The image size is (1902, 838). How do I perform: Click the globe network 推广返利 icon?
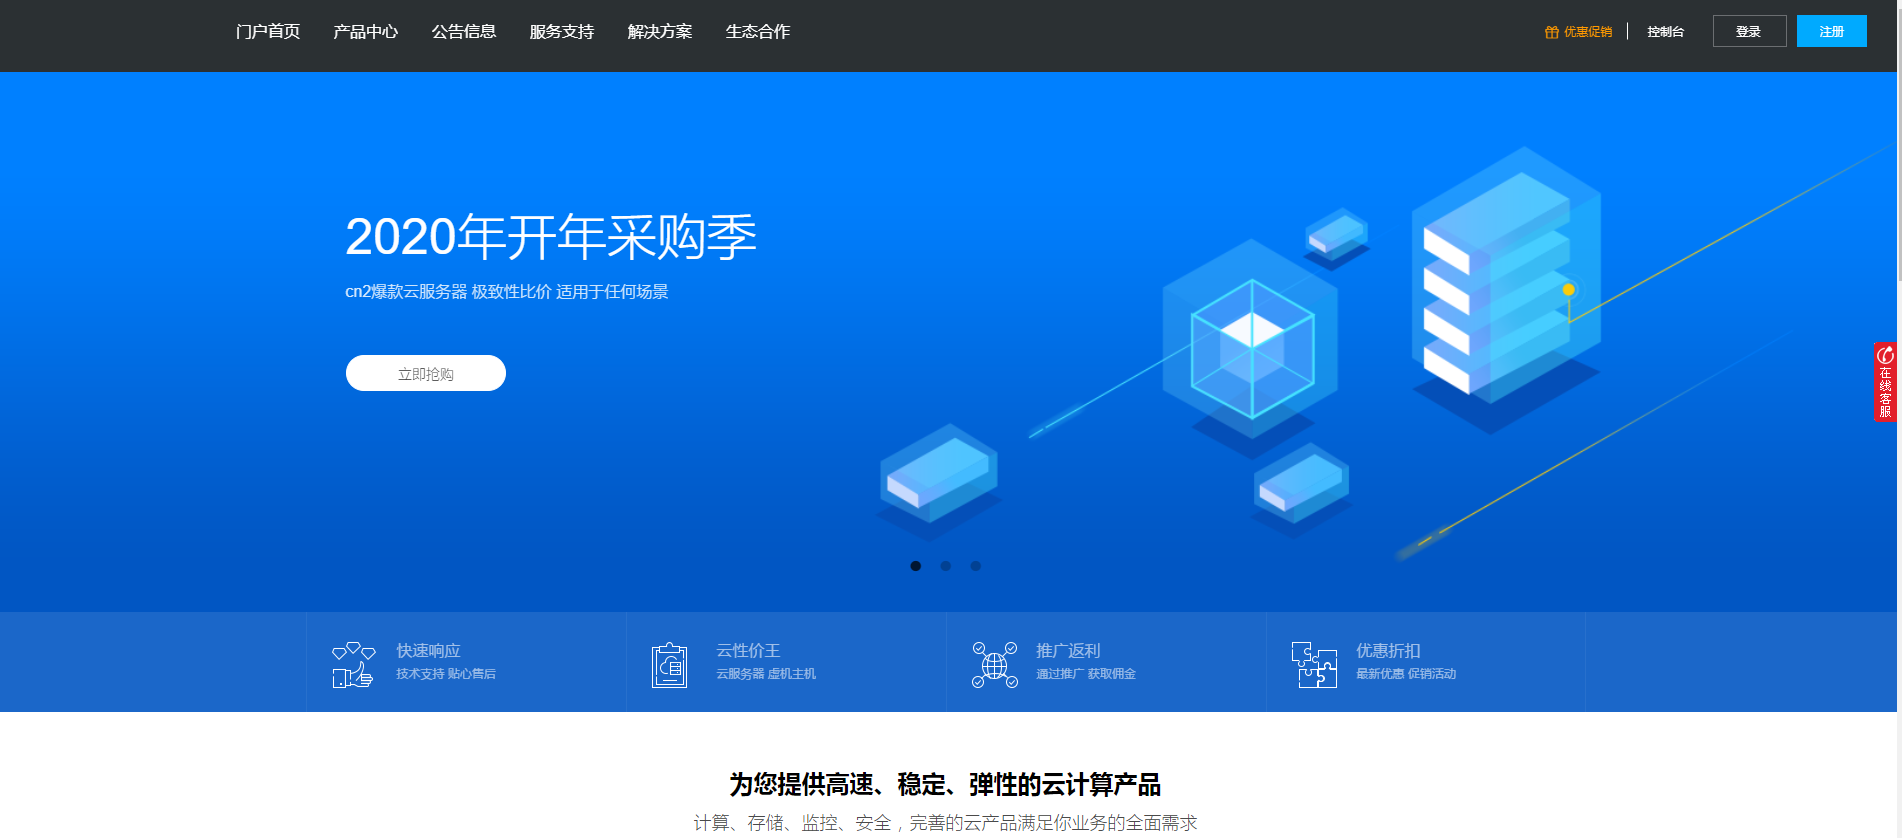pyautogui.click(x=994, y=665)
